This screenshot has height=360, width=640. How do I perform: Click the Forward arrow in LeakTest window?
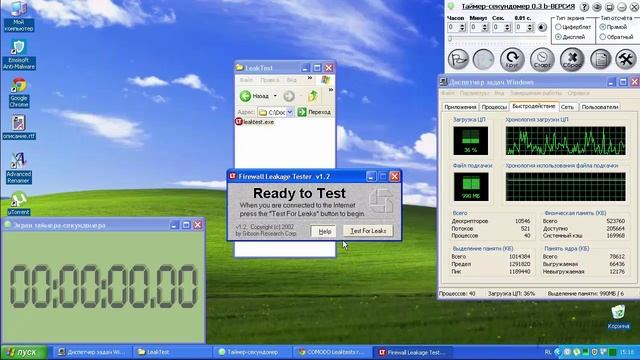(x=289, y=96)
